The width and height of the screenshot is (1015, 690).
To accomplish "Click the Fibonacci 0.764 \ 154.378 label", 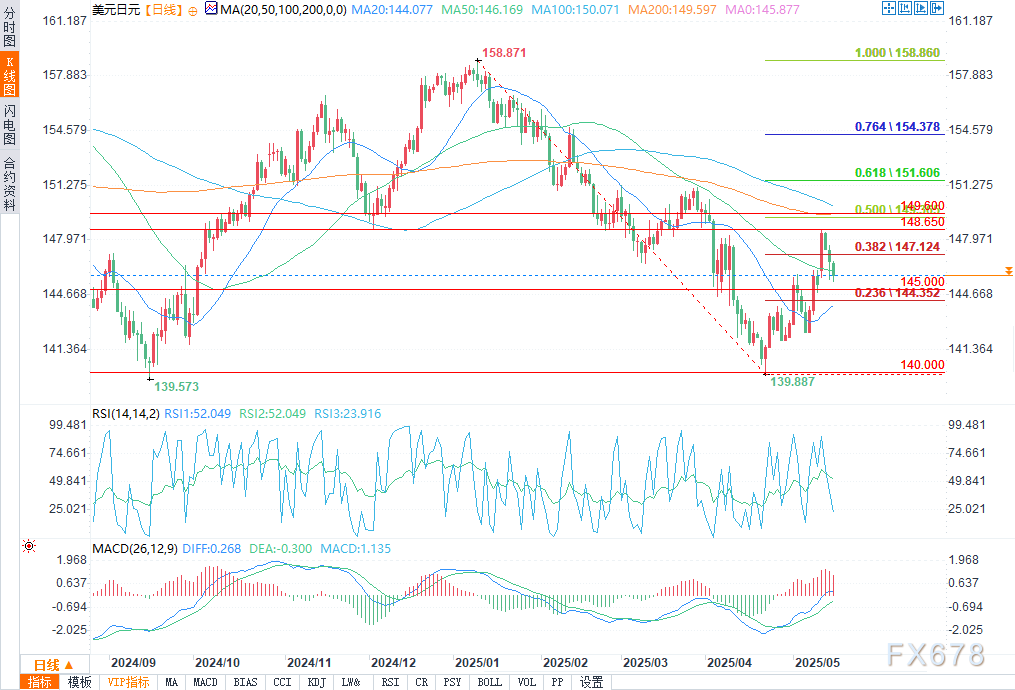I will pyautogui.click(x=897, y=127).
